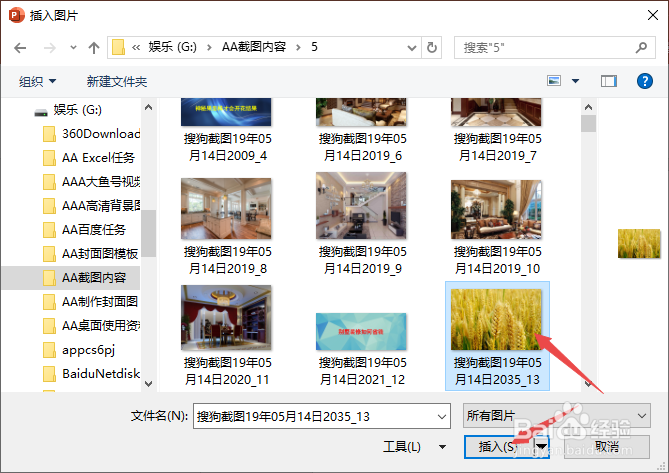The height and width of the screenshot is (473, 669).
Task: Click the folder tree scroll-down arrow
Action: [x=148, y=383]
